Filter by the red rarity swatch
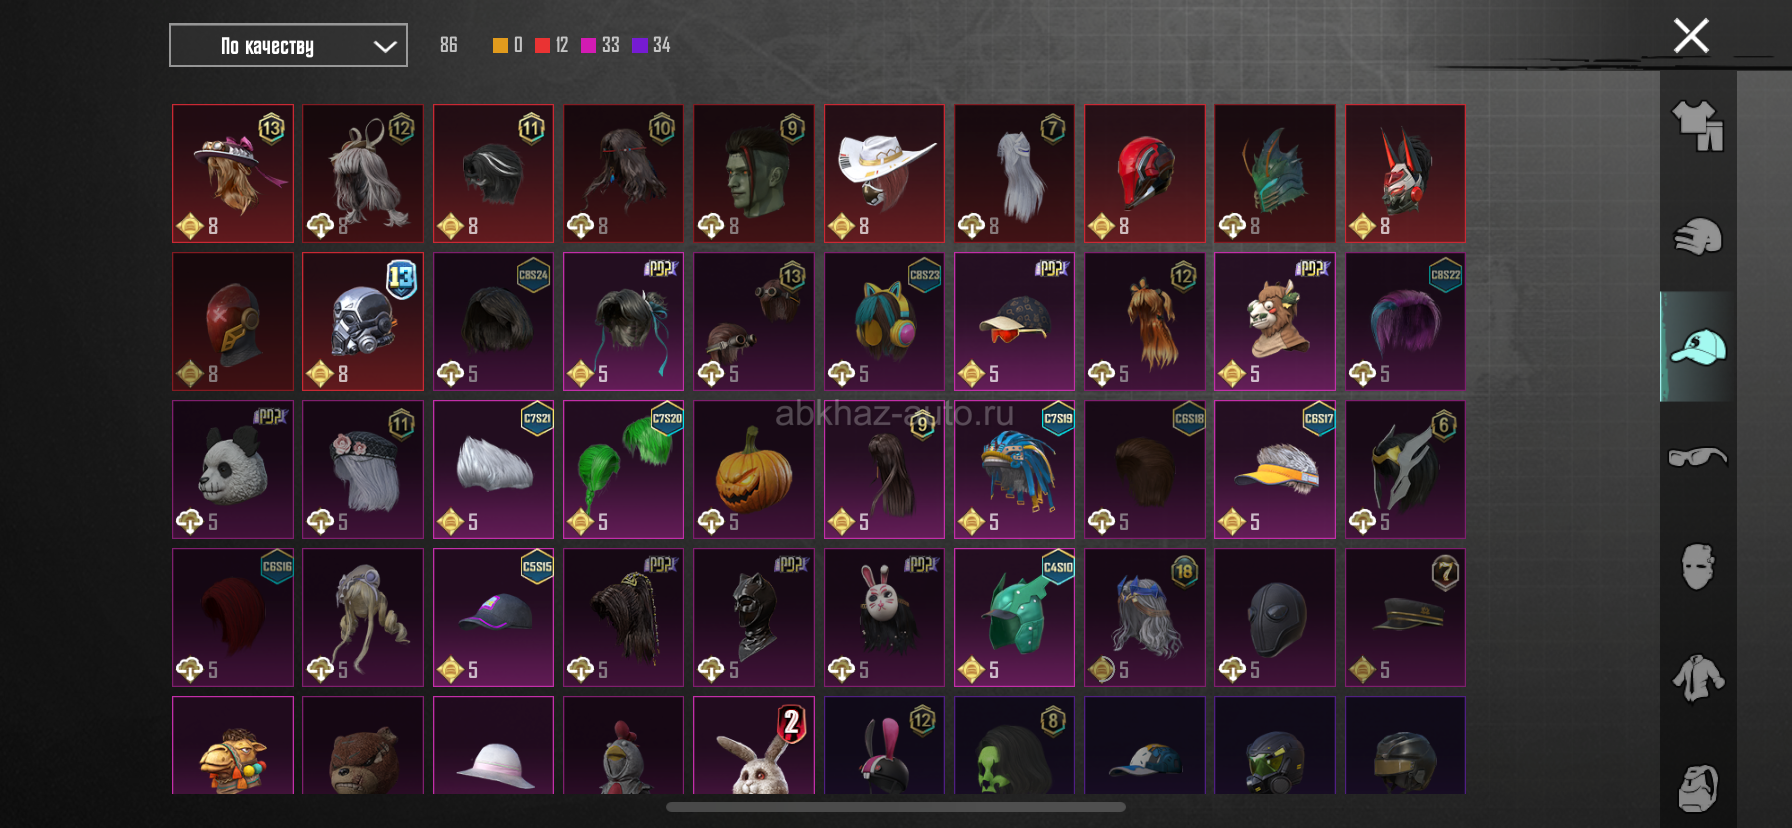The height and width of the screenshot is (828, 1792). 542,45
